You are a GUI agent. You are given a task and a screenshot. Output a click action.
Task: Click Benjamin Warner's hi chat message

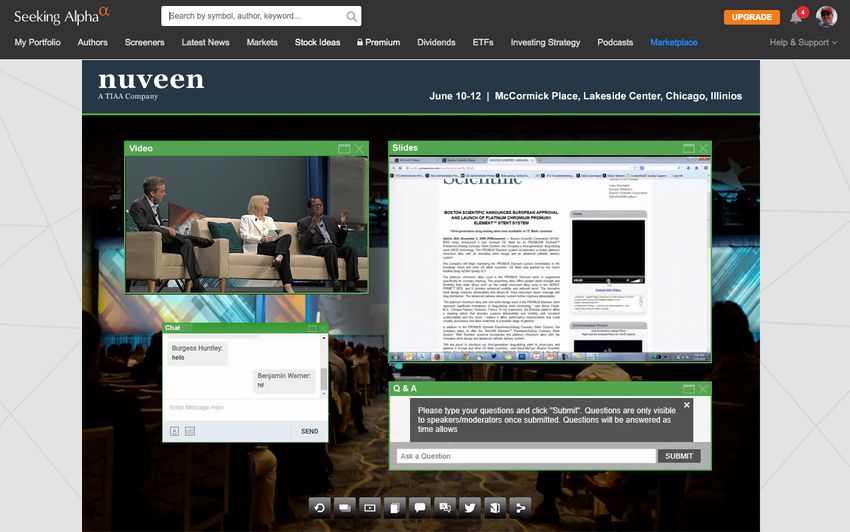[x=284, y=380]
